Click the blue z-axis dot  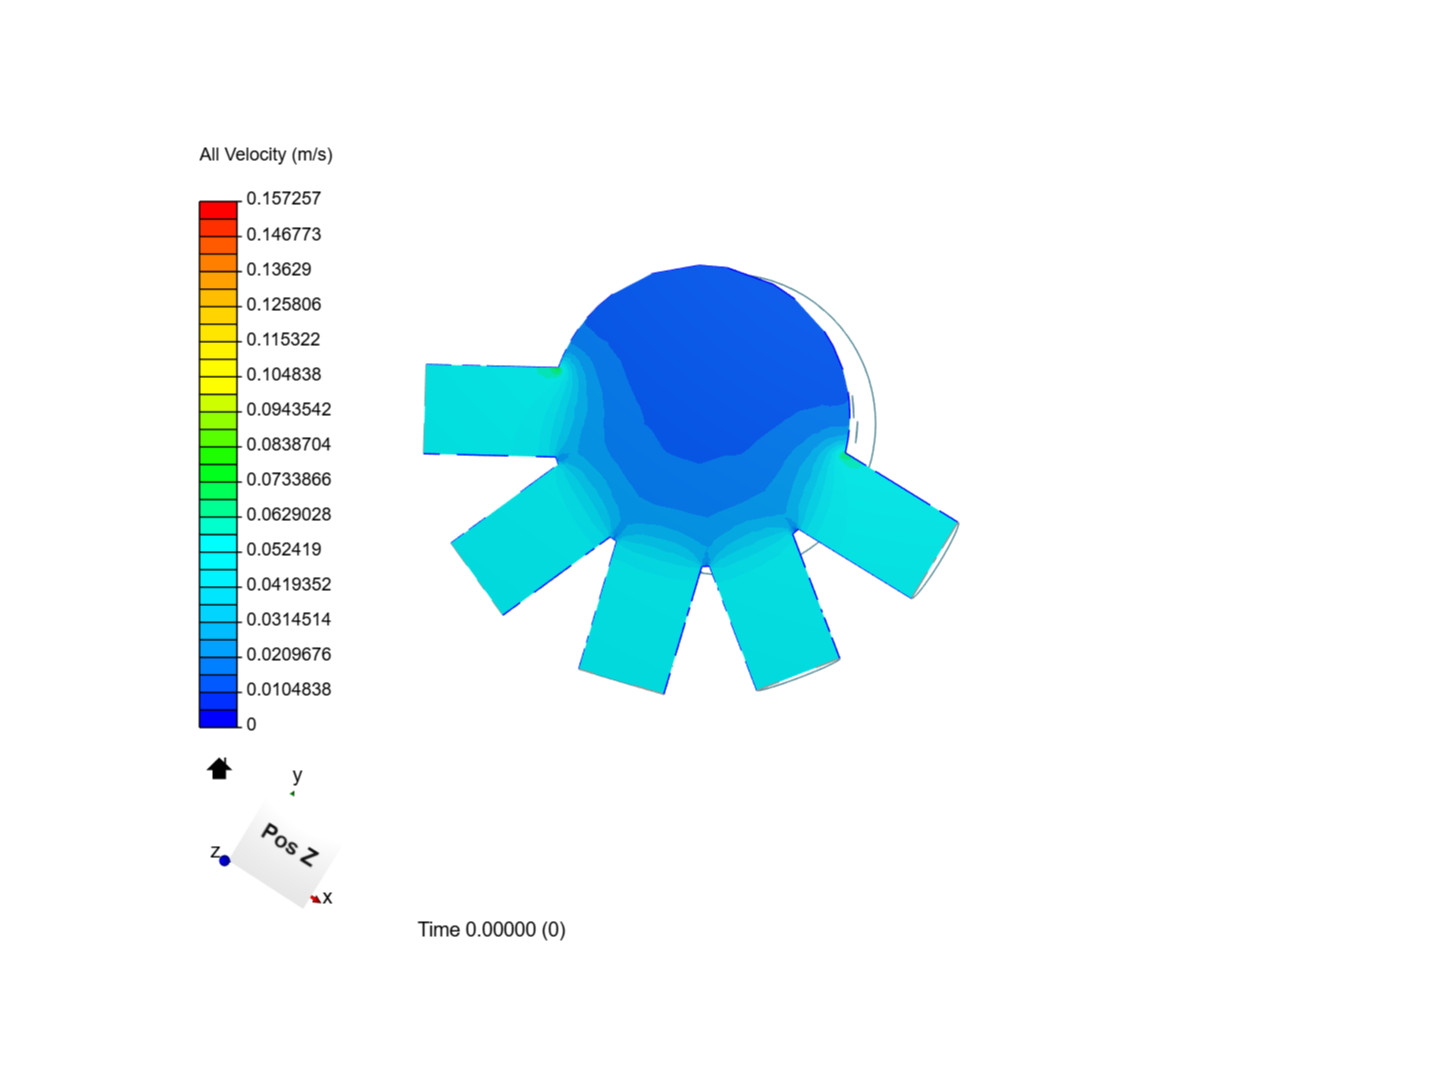pyautogui.click(x=225, y=860)
